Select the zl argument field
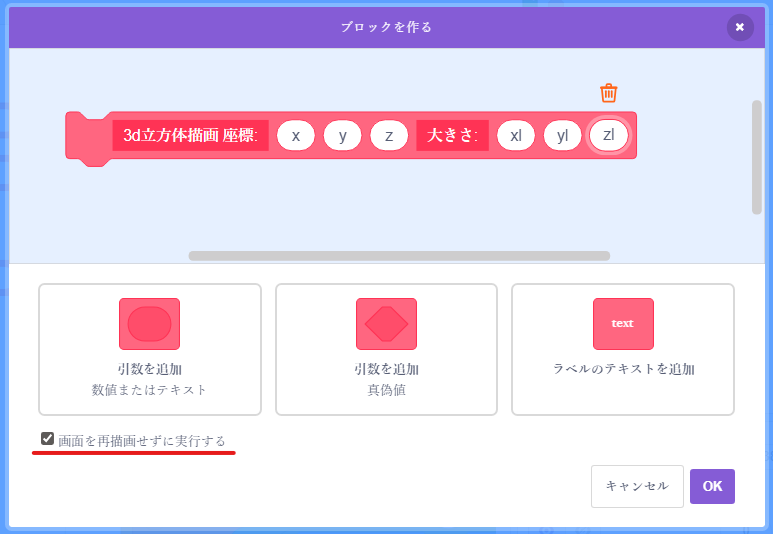Viewport: 773px width, 534px height. [608, 135]
